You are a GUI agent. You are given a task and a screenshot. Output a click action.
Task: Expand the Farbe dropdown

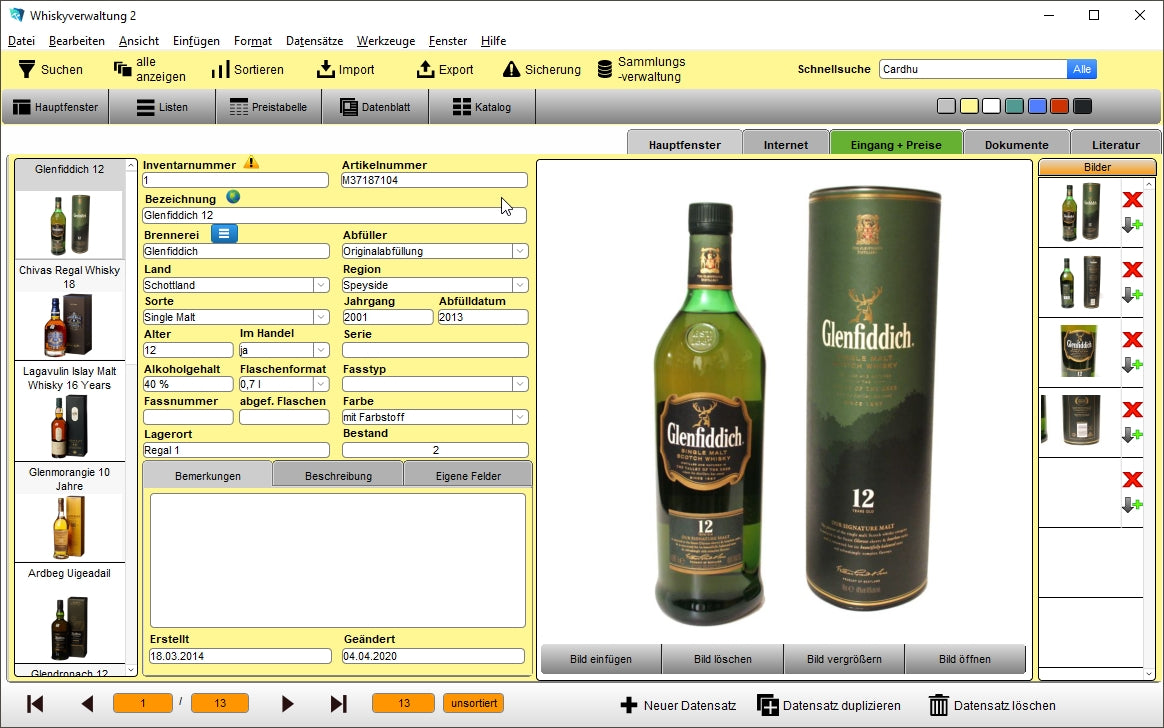[x=520, y=417]
